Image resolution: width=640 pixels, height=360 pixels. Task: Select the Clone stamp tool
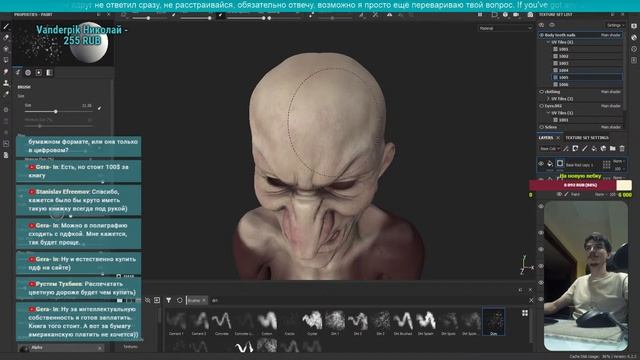(x=6, y=83)
